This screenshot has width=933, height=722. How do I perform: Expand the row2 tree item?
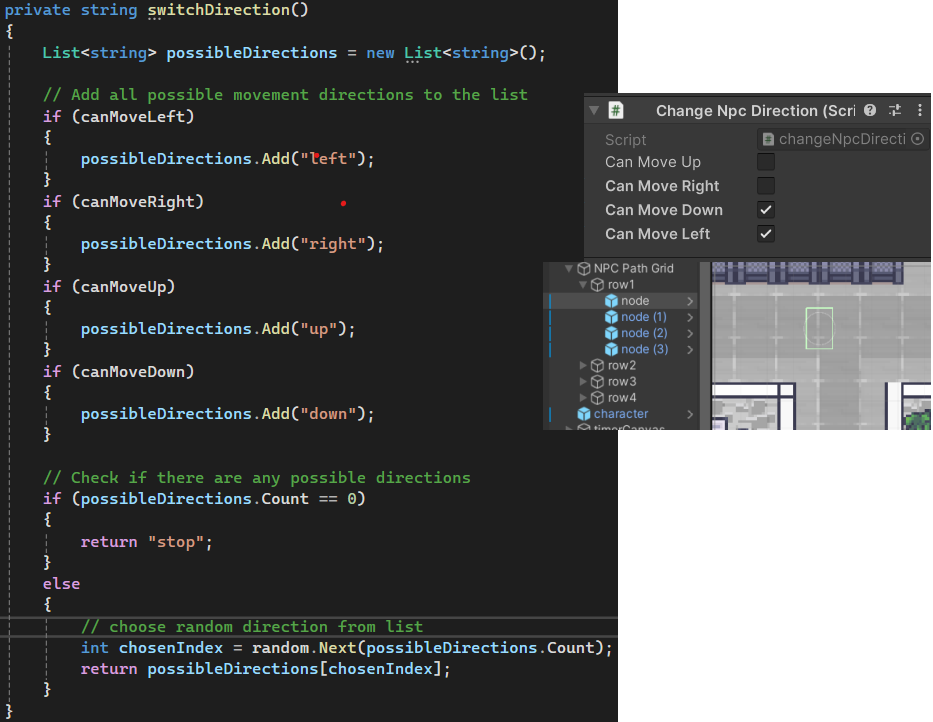[584, 366]
